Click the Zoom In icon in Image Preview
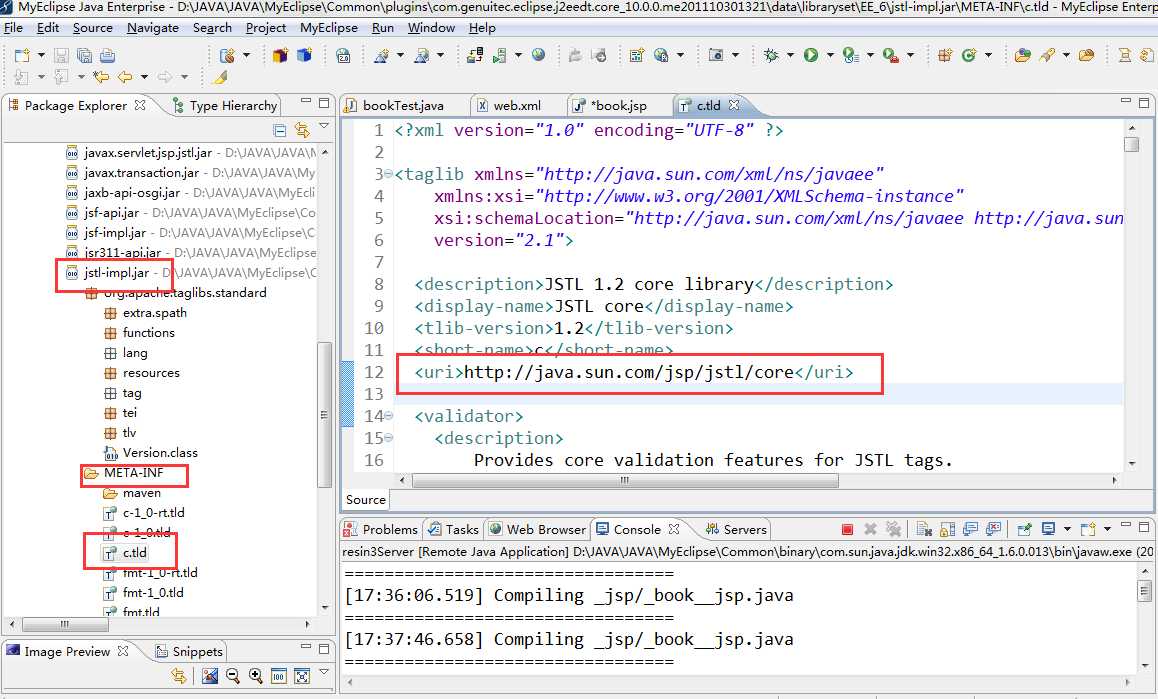Viewport: 1158px width, 699px height. (x=256, y=675)
